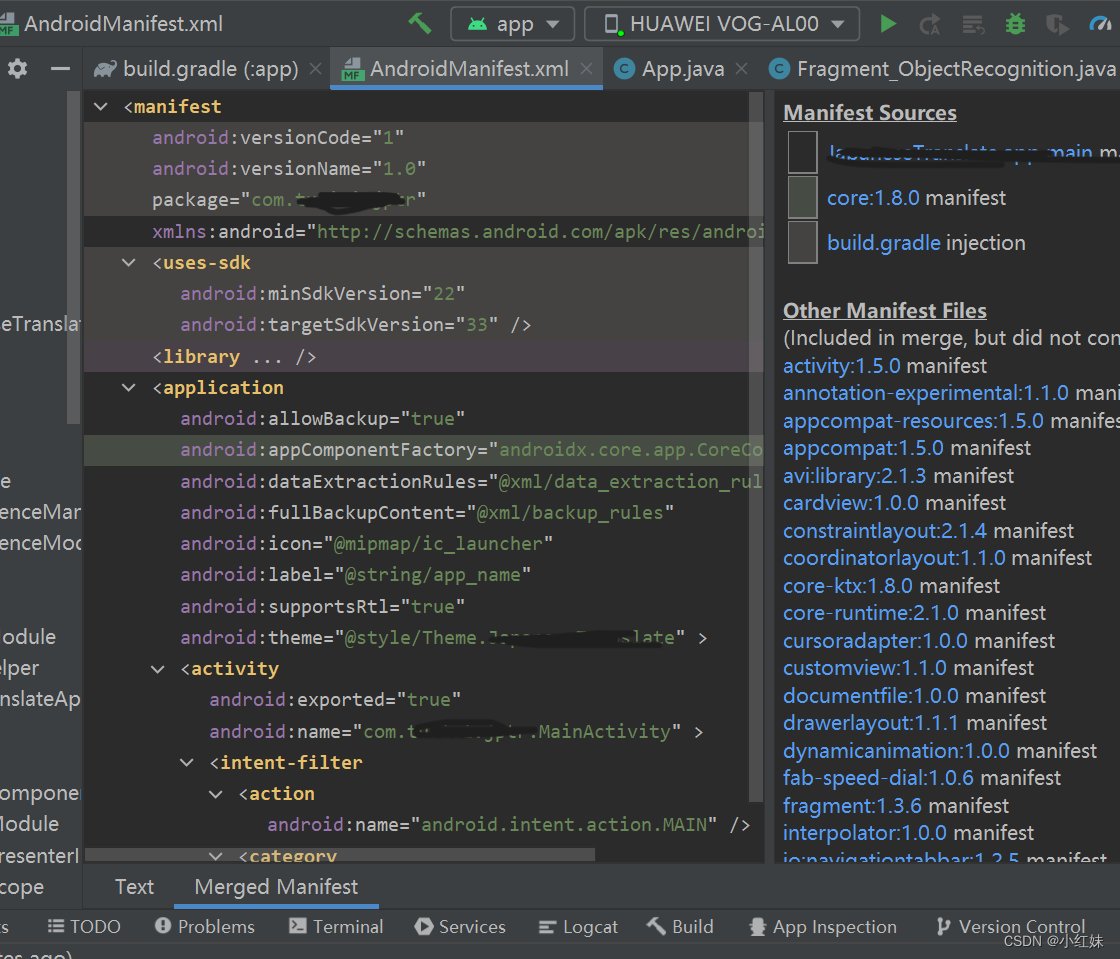Expand the collapsed library tag ellipsis

[x=267, y=356]
